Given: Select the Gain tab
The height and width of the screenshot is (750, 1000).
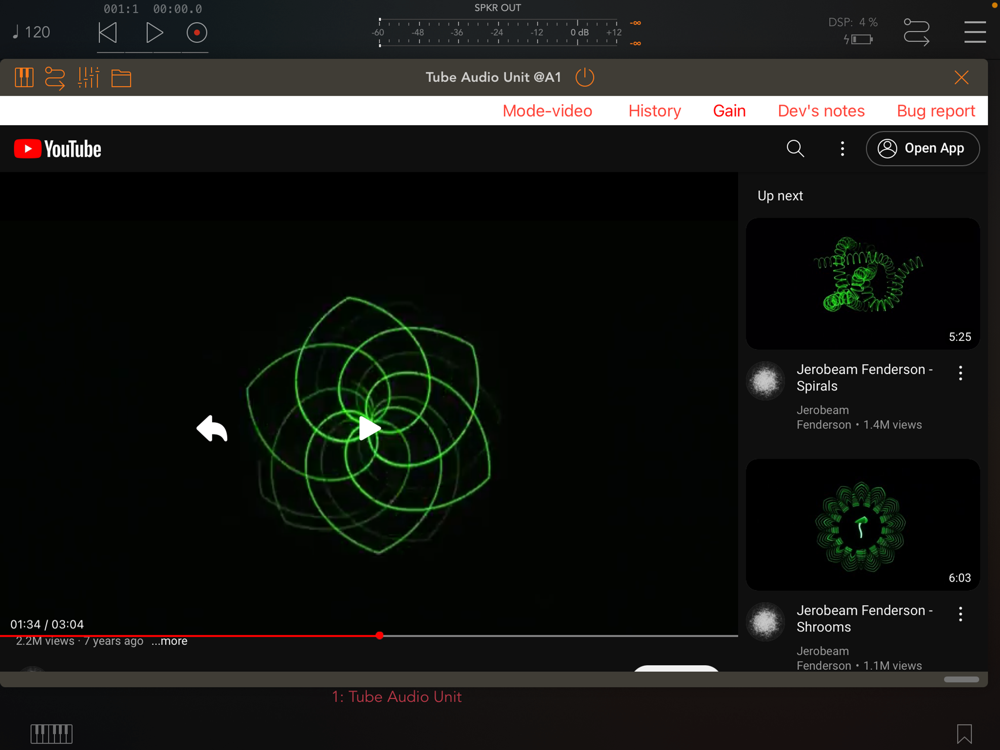Looking at the screenshot, I should 729,111.
